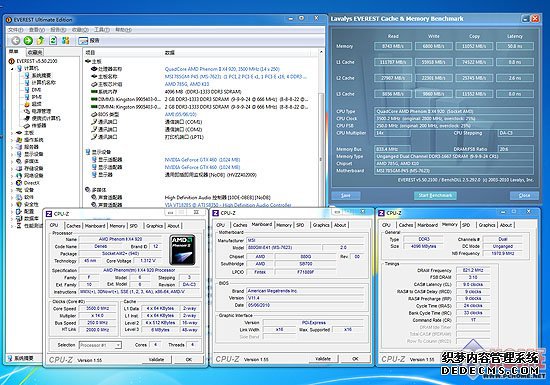Open the 帮助(H) menu in EVEREST
Screen dimensions: 550x385
click(x=123, y=30)
